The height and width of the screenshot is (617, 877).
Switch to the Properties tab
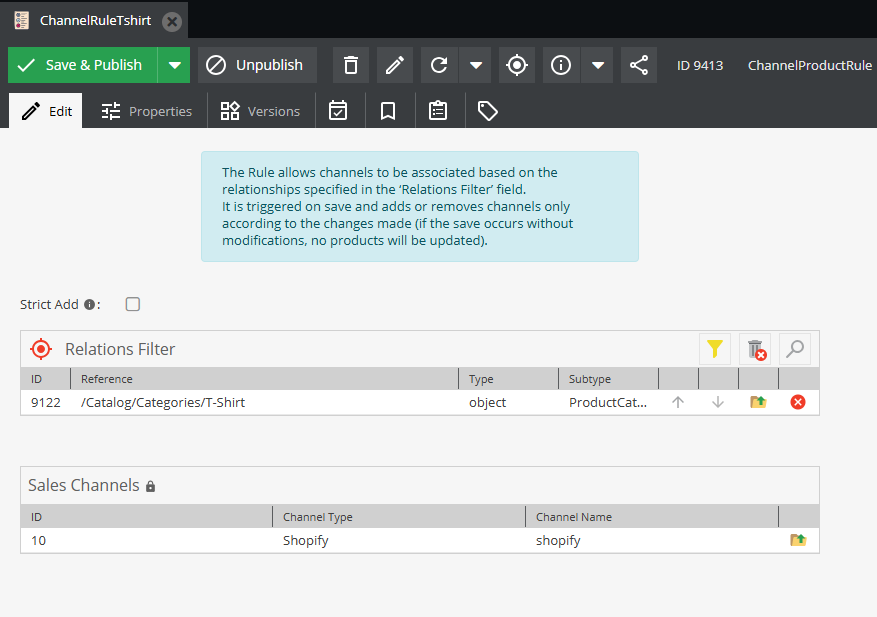click(146, 111)
